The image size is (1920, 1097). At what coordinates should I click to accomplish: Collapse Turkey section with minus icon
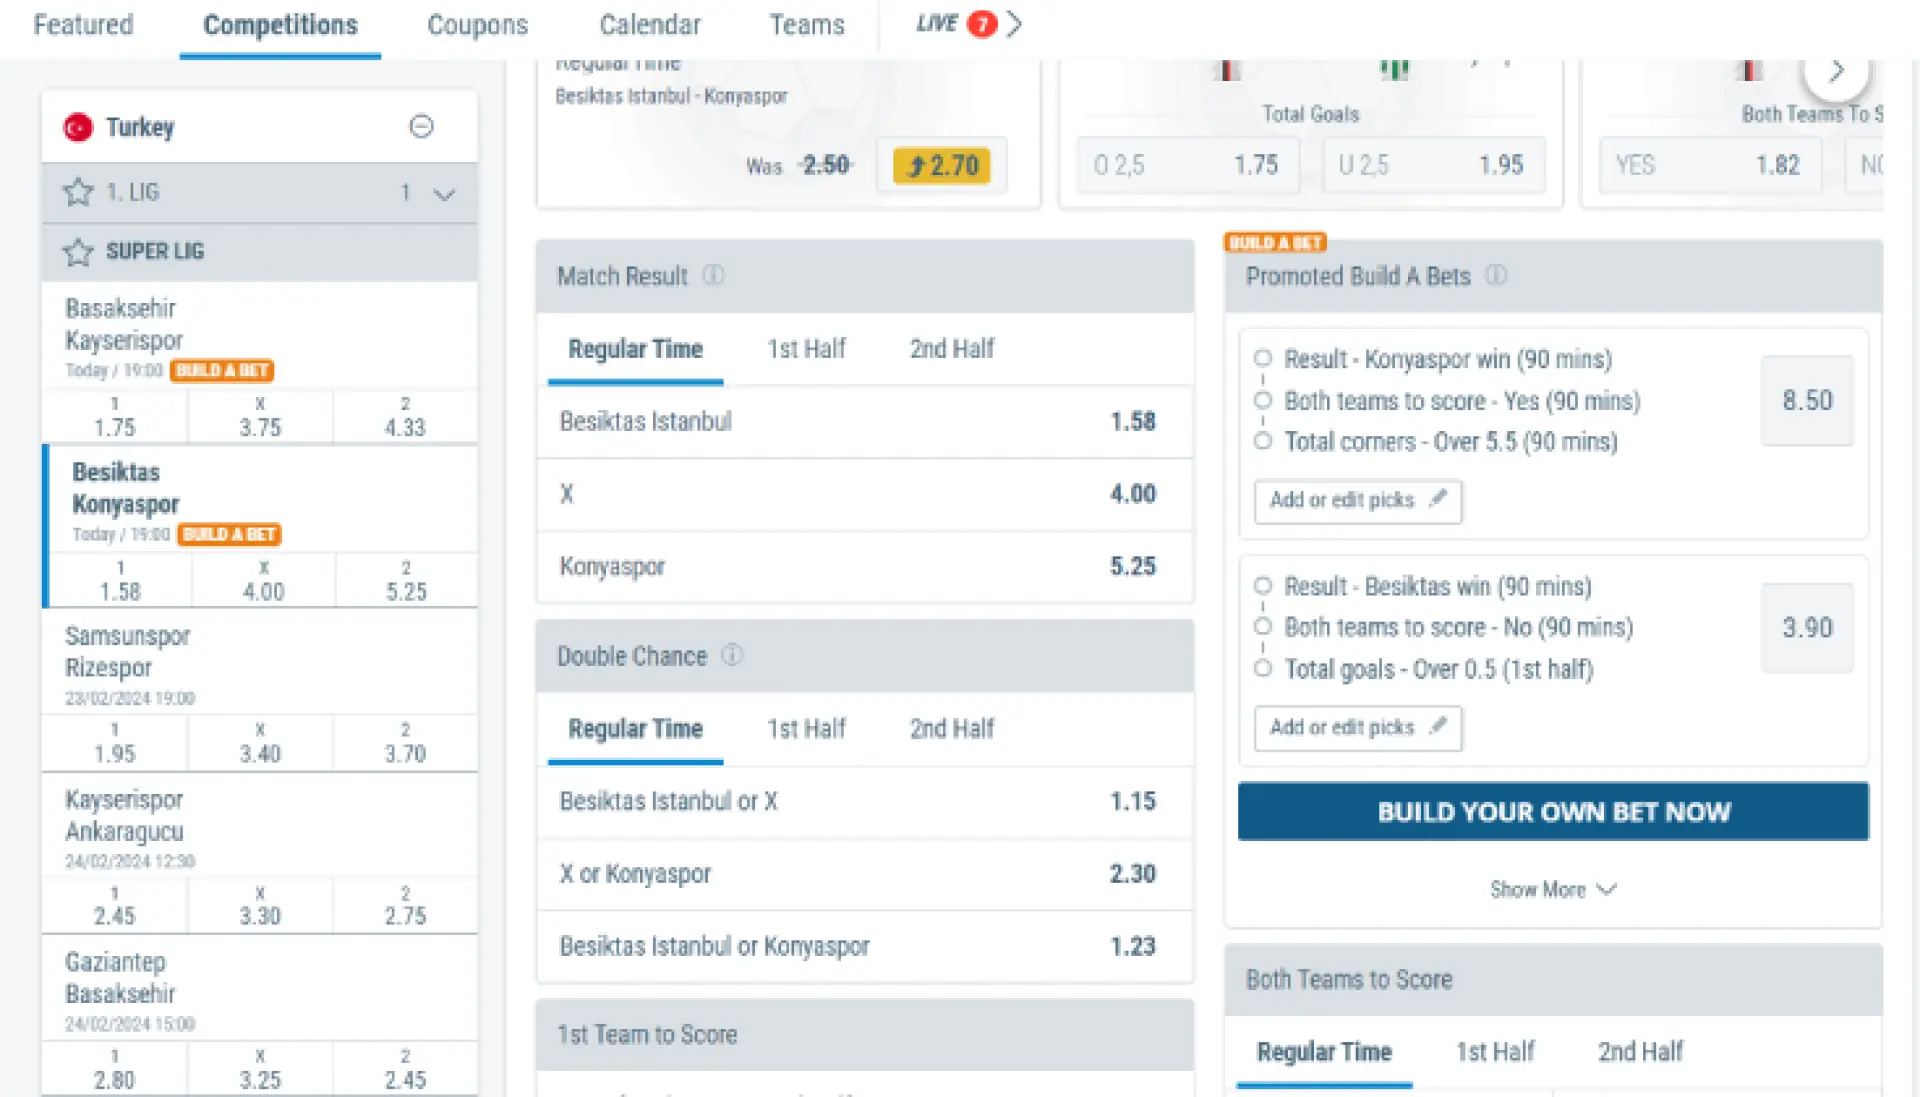click(x=421, y=126)
